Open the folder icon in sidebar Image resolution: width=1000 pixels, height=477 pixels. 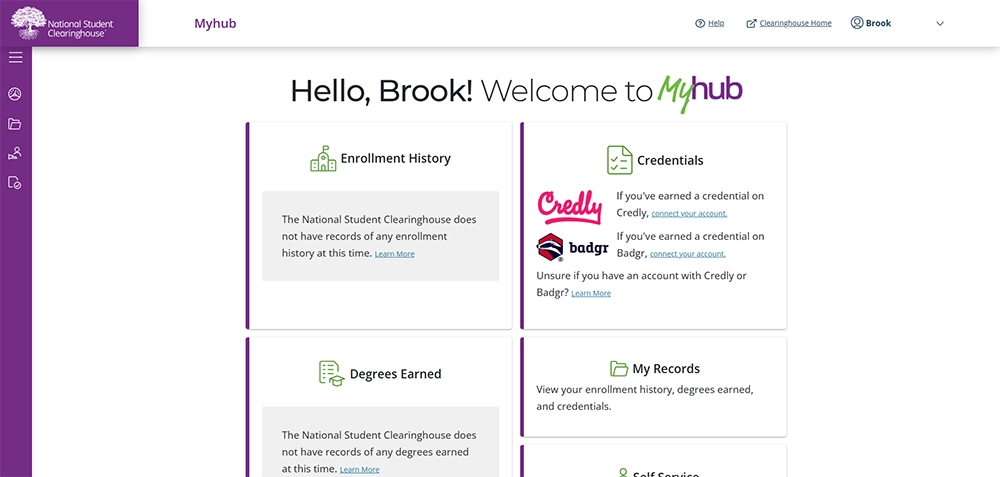click(x=15, y=124)
